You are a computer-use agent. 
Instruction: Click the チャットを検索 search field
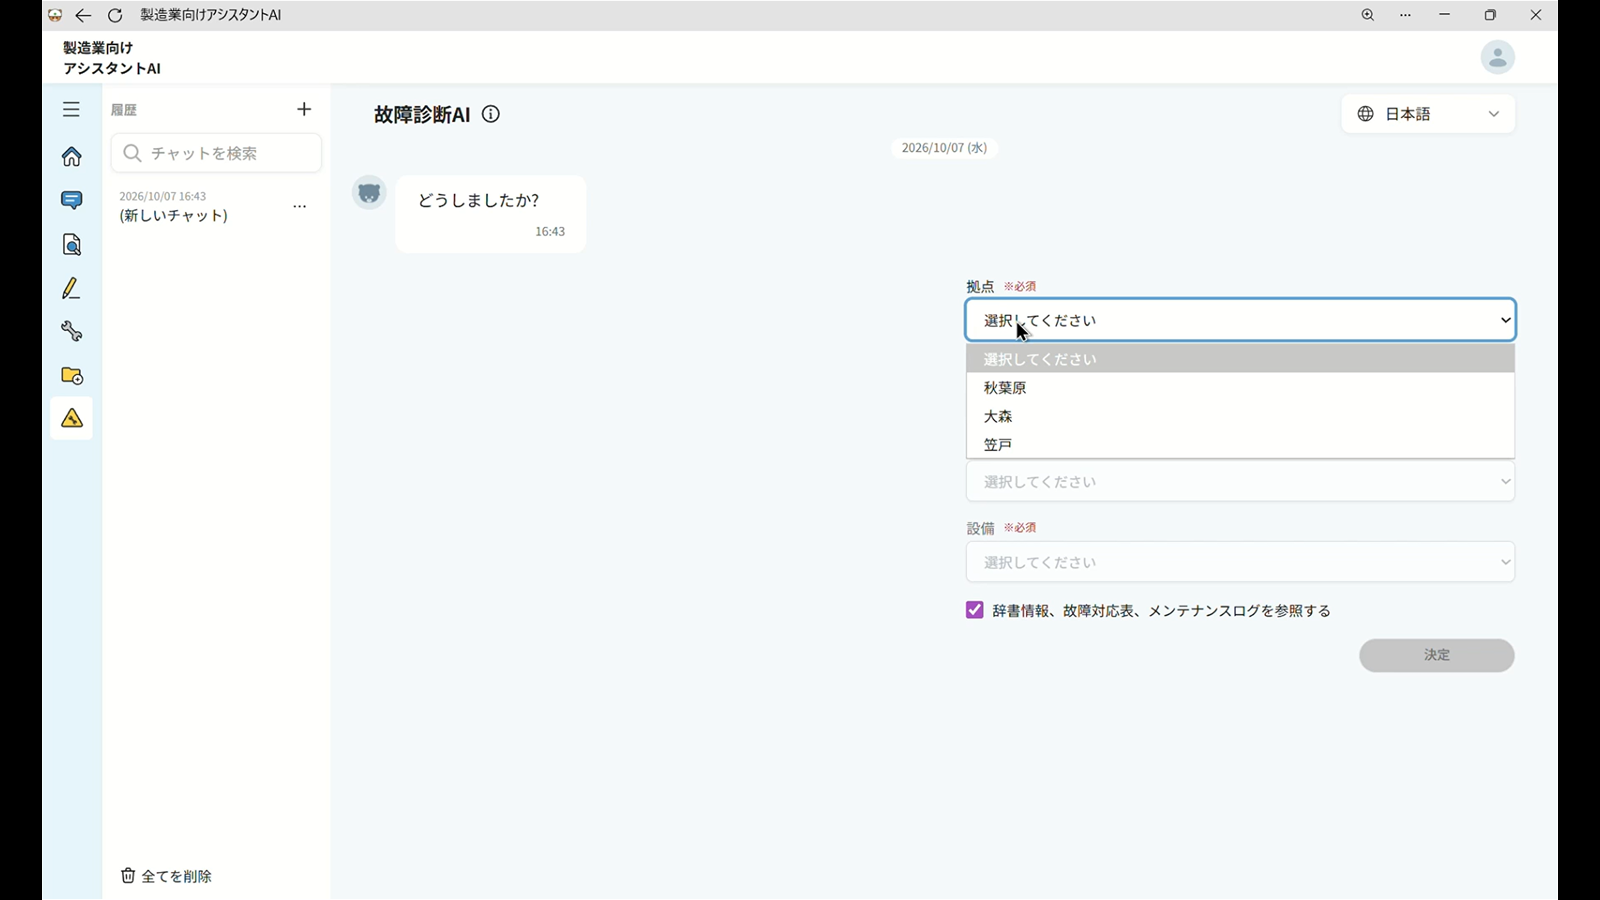[216, 153]
